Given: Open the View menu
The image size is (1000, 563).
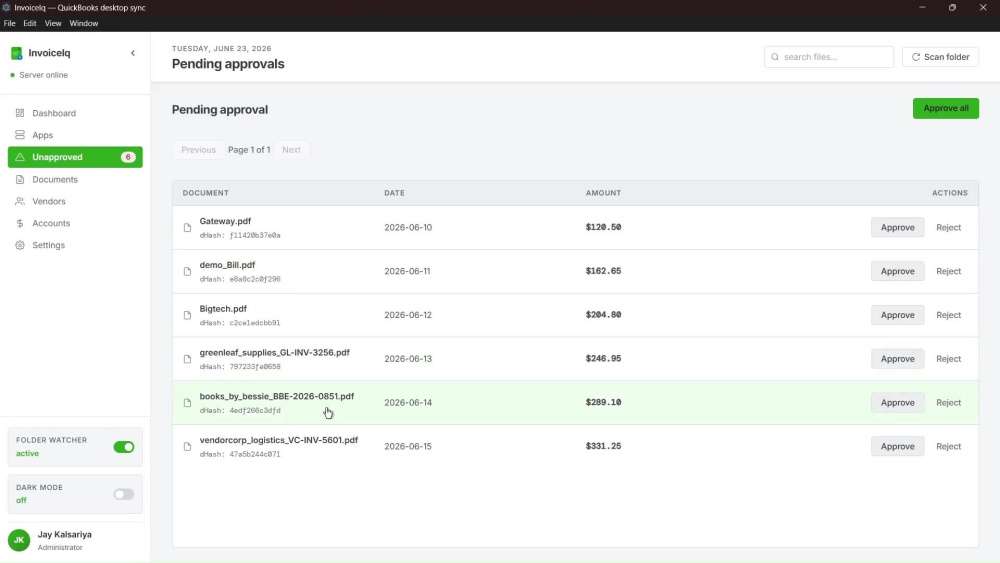Looking at the screenshot, I should pyautogui.click(x=53, y=23).
